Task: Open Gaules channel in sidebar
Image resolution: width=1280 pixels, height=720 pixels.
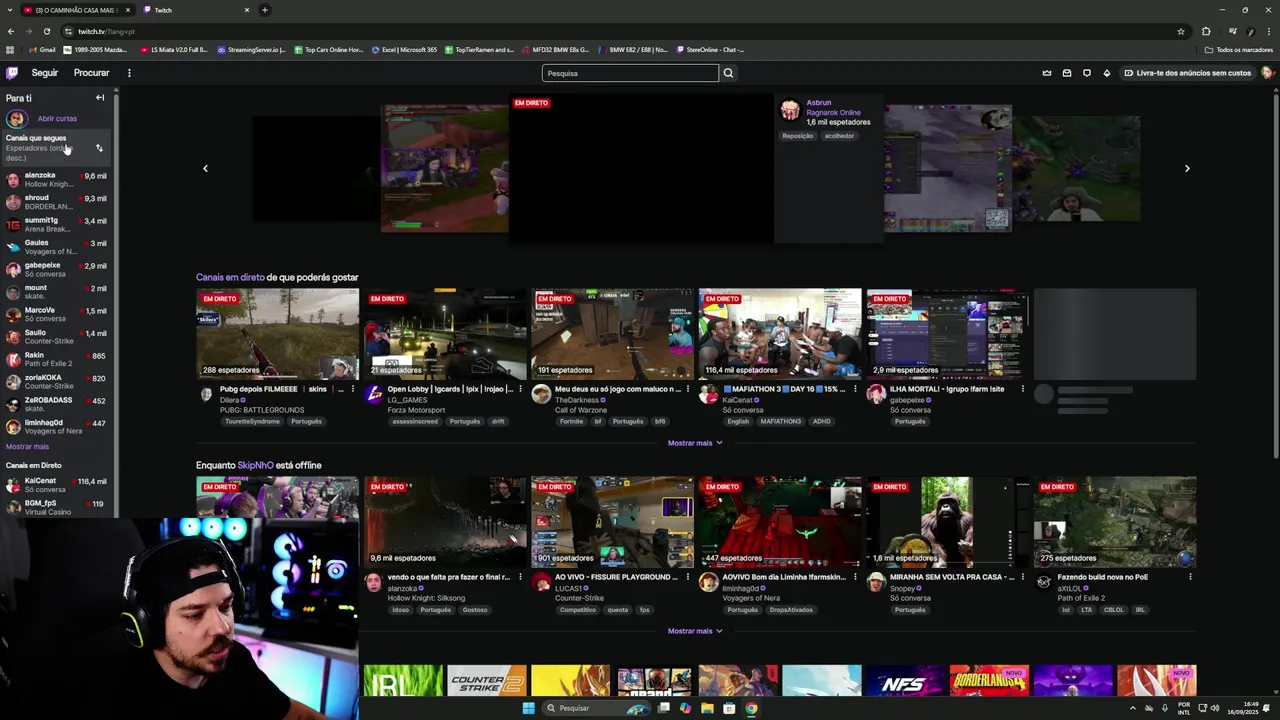Action: pyautogui.click(x=56, y=247)
